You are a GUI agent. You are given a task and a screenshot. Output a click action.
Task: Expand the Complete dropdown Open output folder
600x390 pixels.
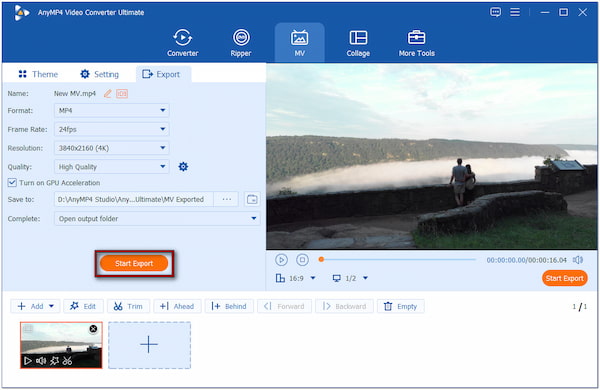coord(157,219)
